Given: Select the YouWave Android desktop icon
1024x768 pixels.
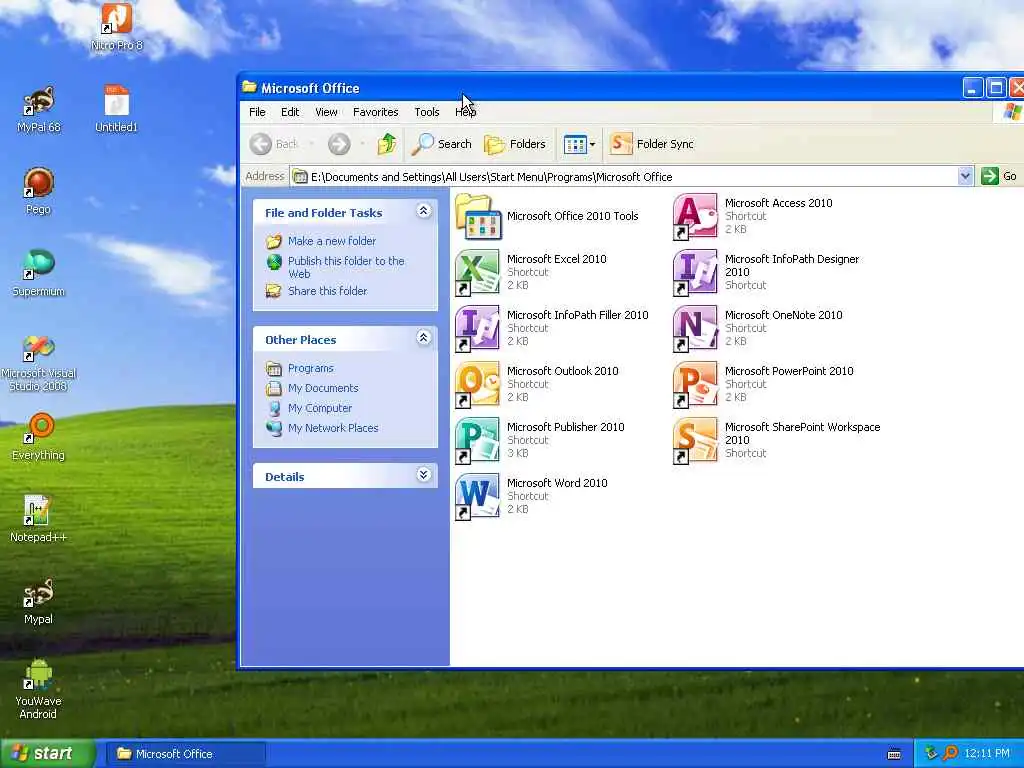Looking at the screenshot, I should [x=39, y=690].
